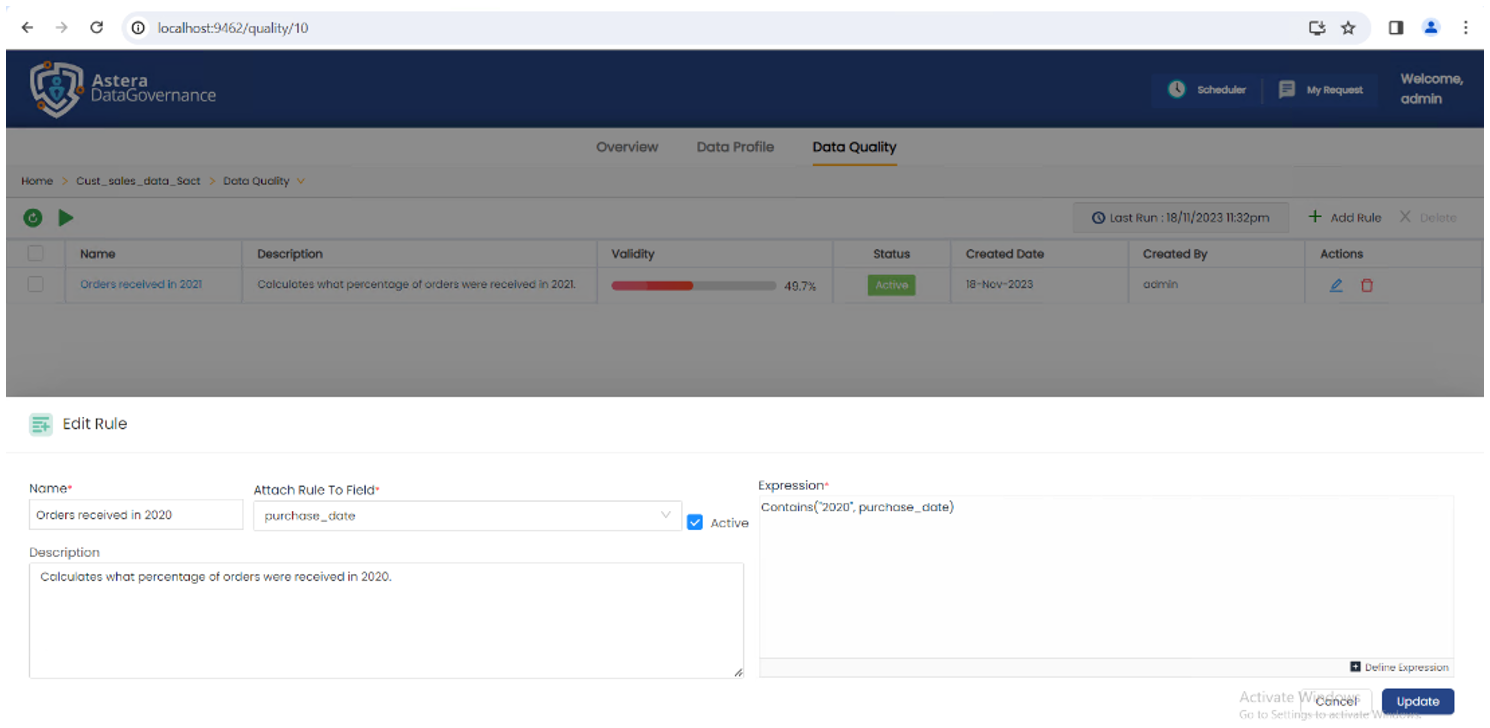Open the browser three-dot menu
The height and width of the screenshot is (728, 1490).
pyautogui.click(x=1466, y=28)
